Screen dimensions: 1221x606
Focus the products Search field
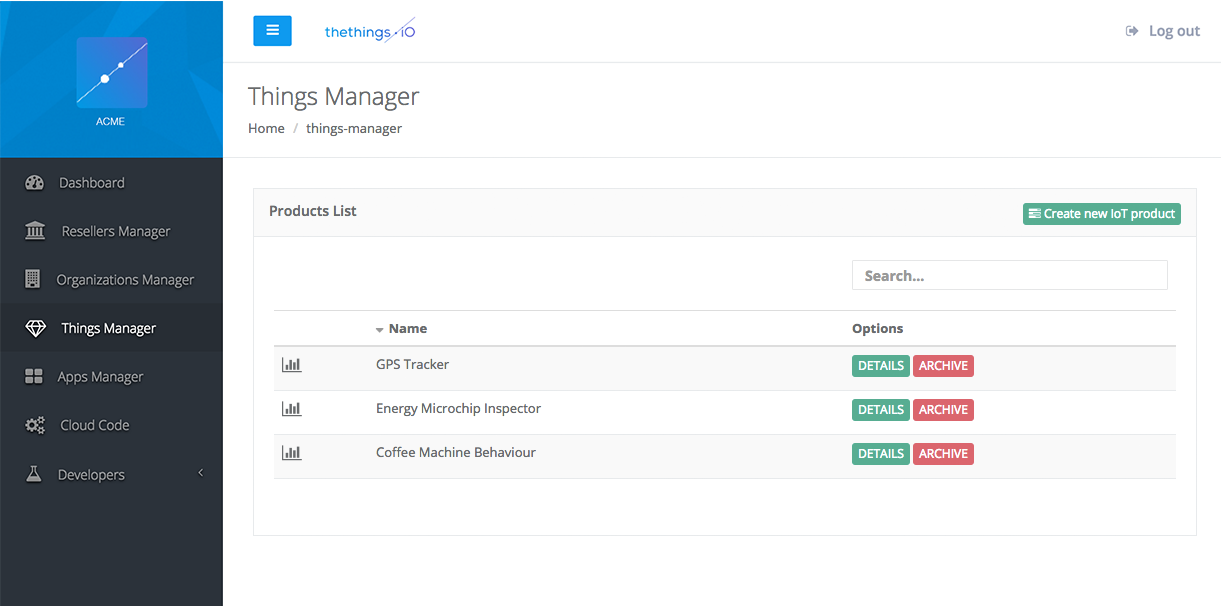[x=1010, y=275]
